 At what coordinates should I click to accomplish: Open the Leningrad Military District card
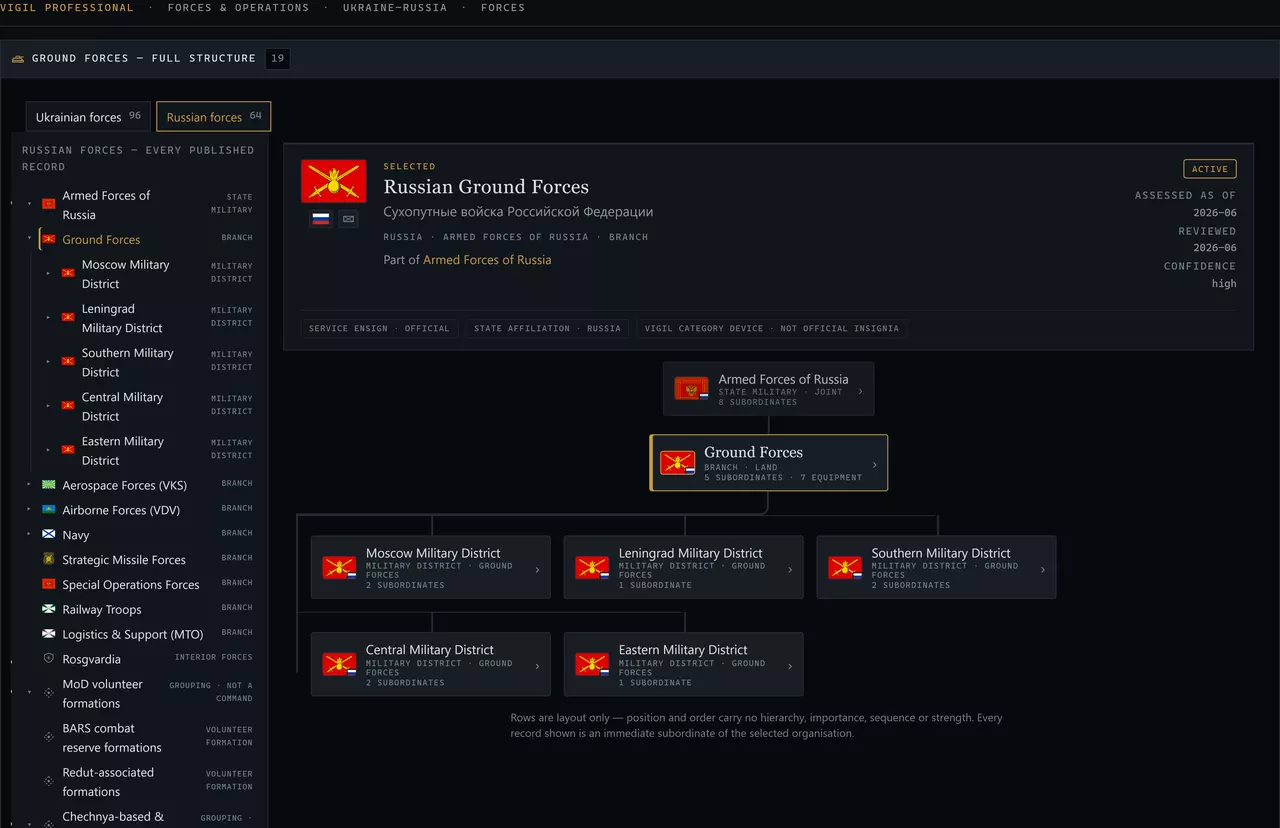(x=683, y=568)
